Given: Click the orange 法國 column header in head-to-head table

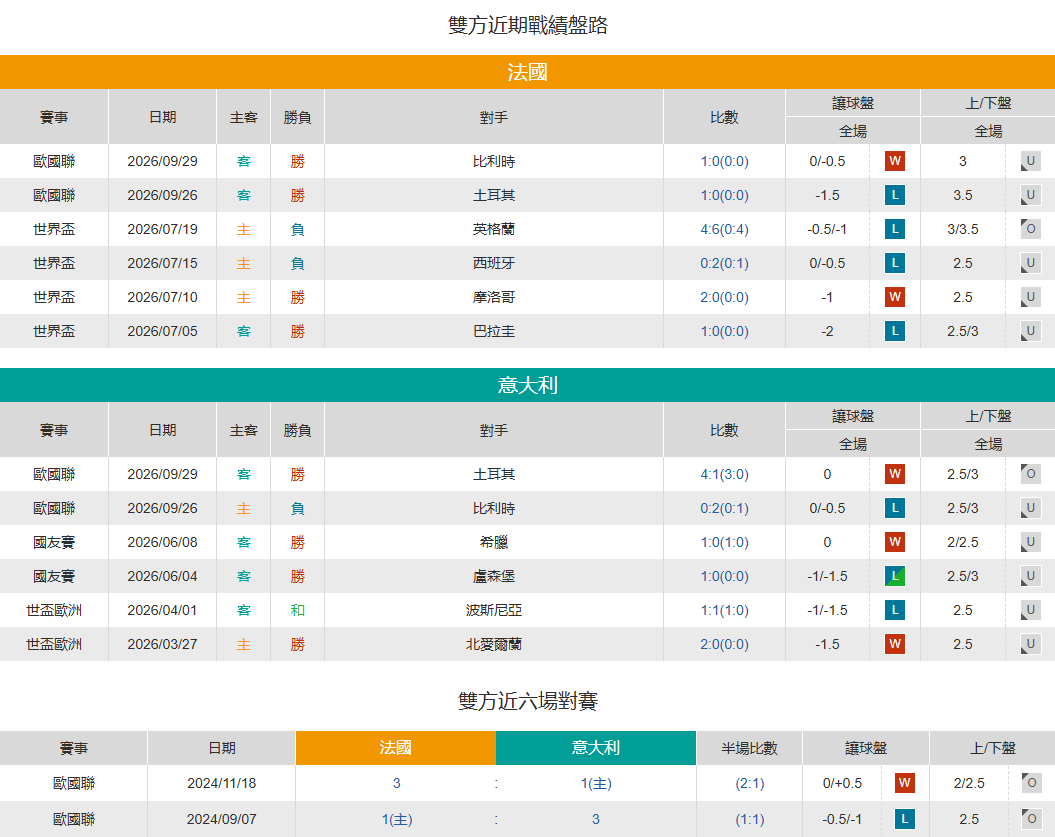Looking at the screenshot, I should (x=396, y=748).
